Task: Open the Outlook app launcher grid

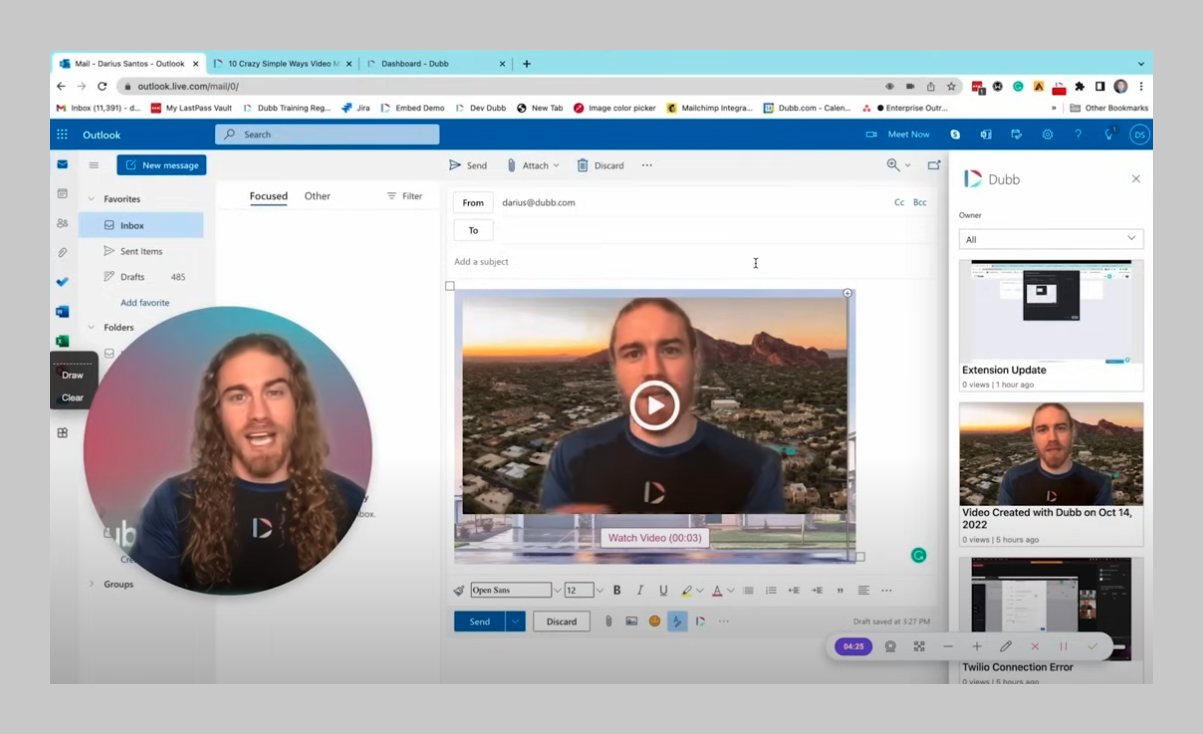Action: click(62, 135)
